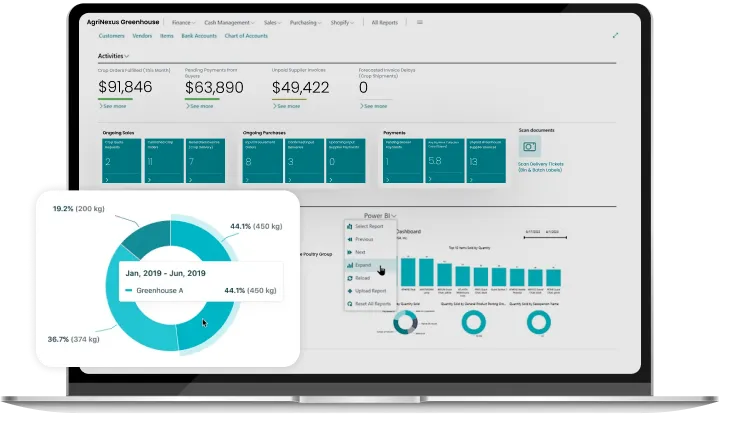The image size is (733, 432).
Task: Open the Finance dropdown menu
Action: (183, 21)
